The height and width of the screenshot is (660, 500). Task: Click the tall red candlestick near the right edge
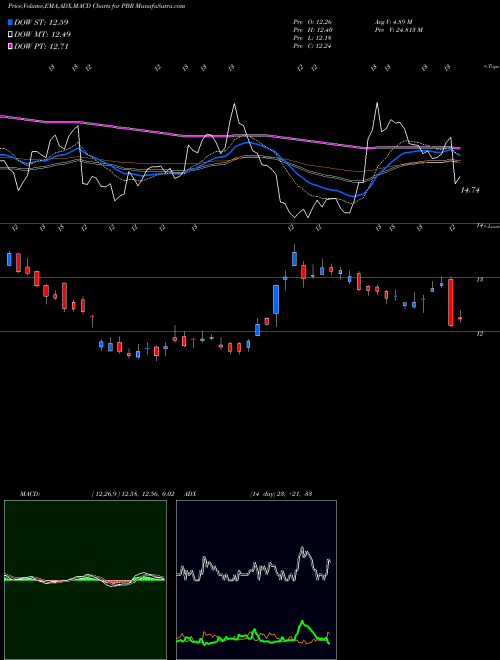click(x=451, y=302)
